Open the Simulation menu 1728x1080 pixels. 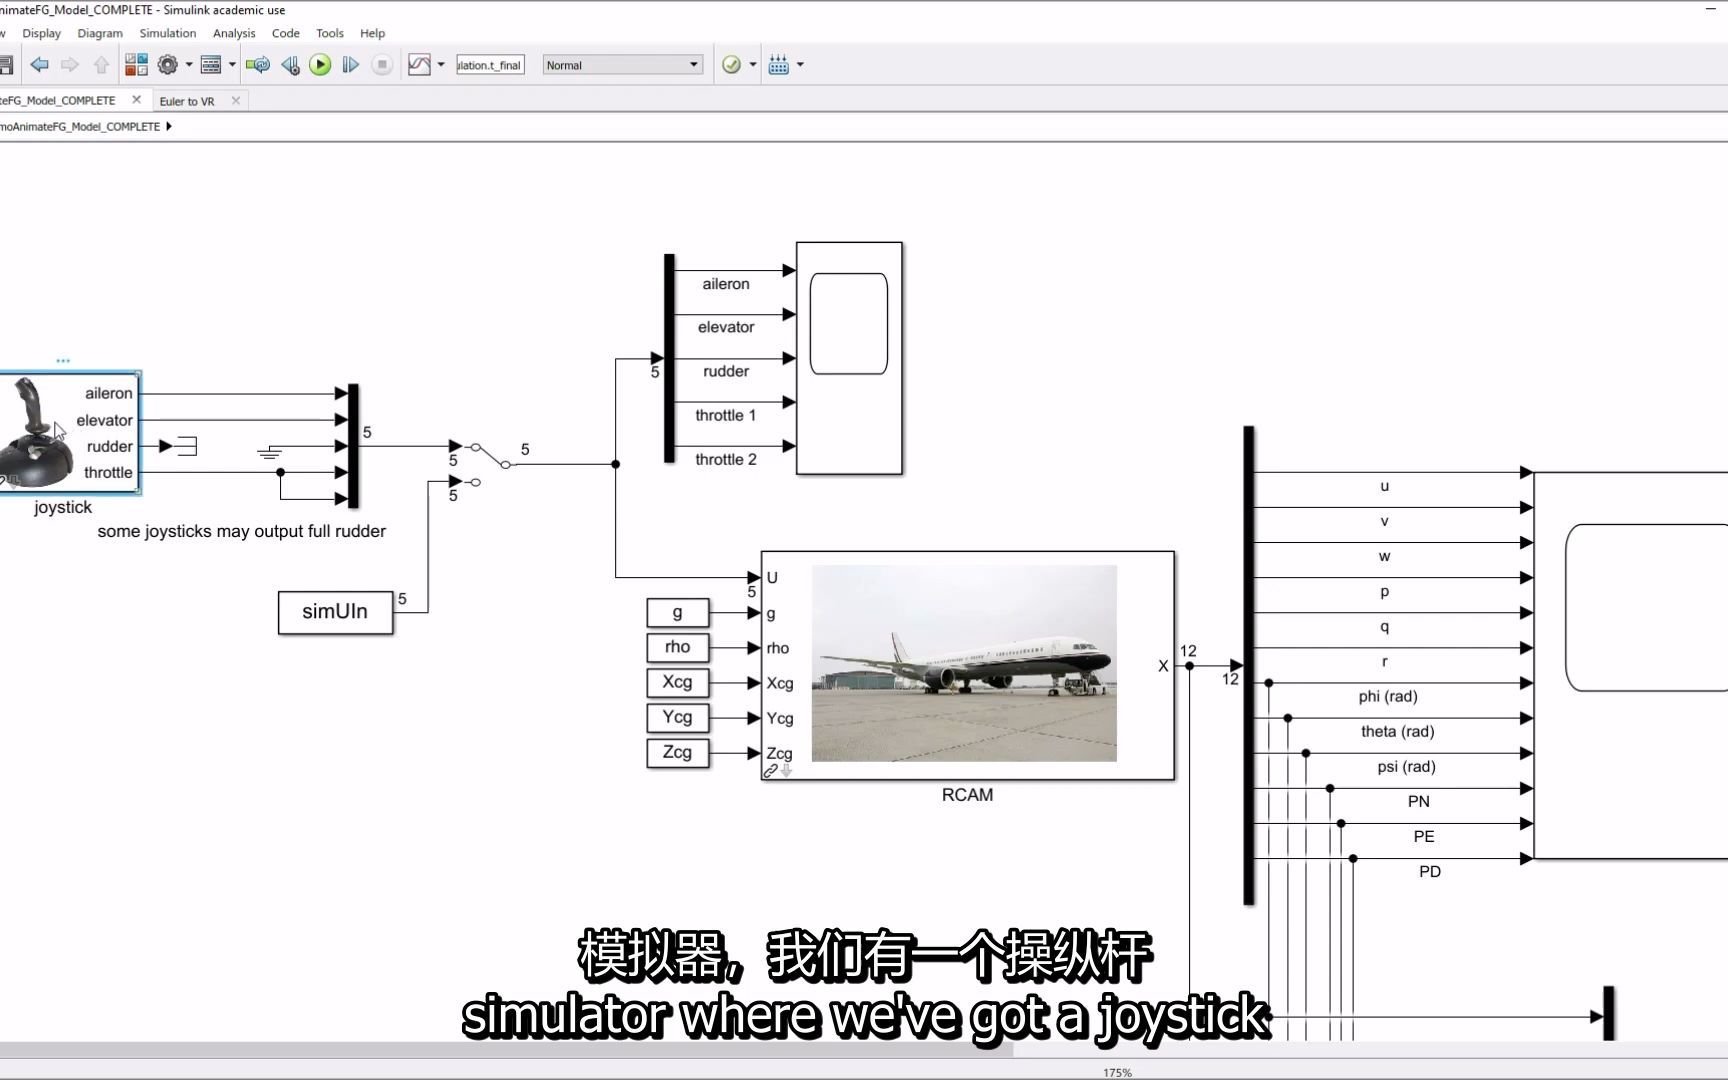coord(166,33)
